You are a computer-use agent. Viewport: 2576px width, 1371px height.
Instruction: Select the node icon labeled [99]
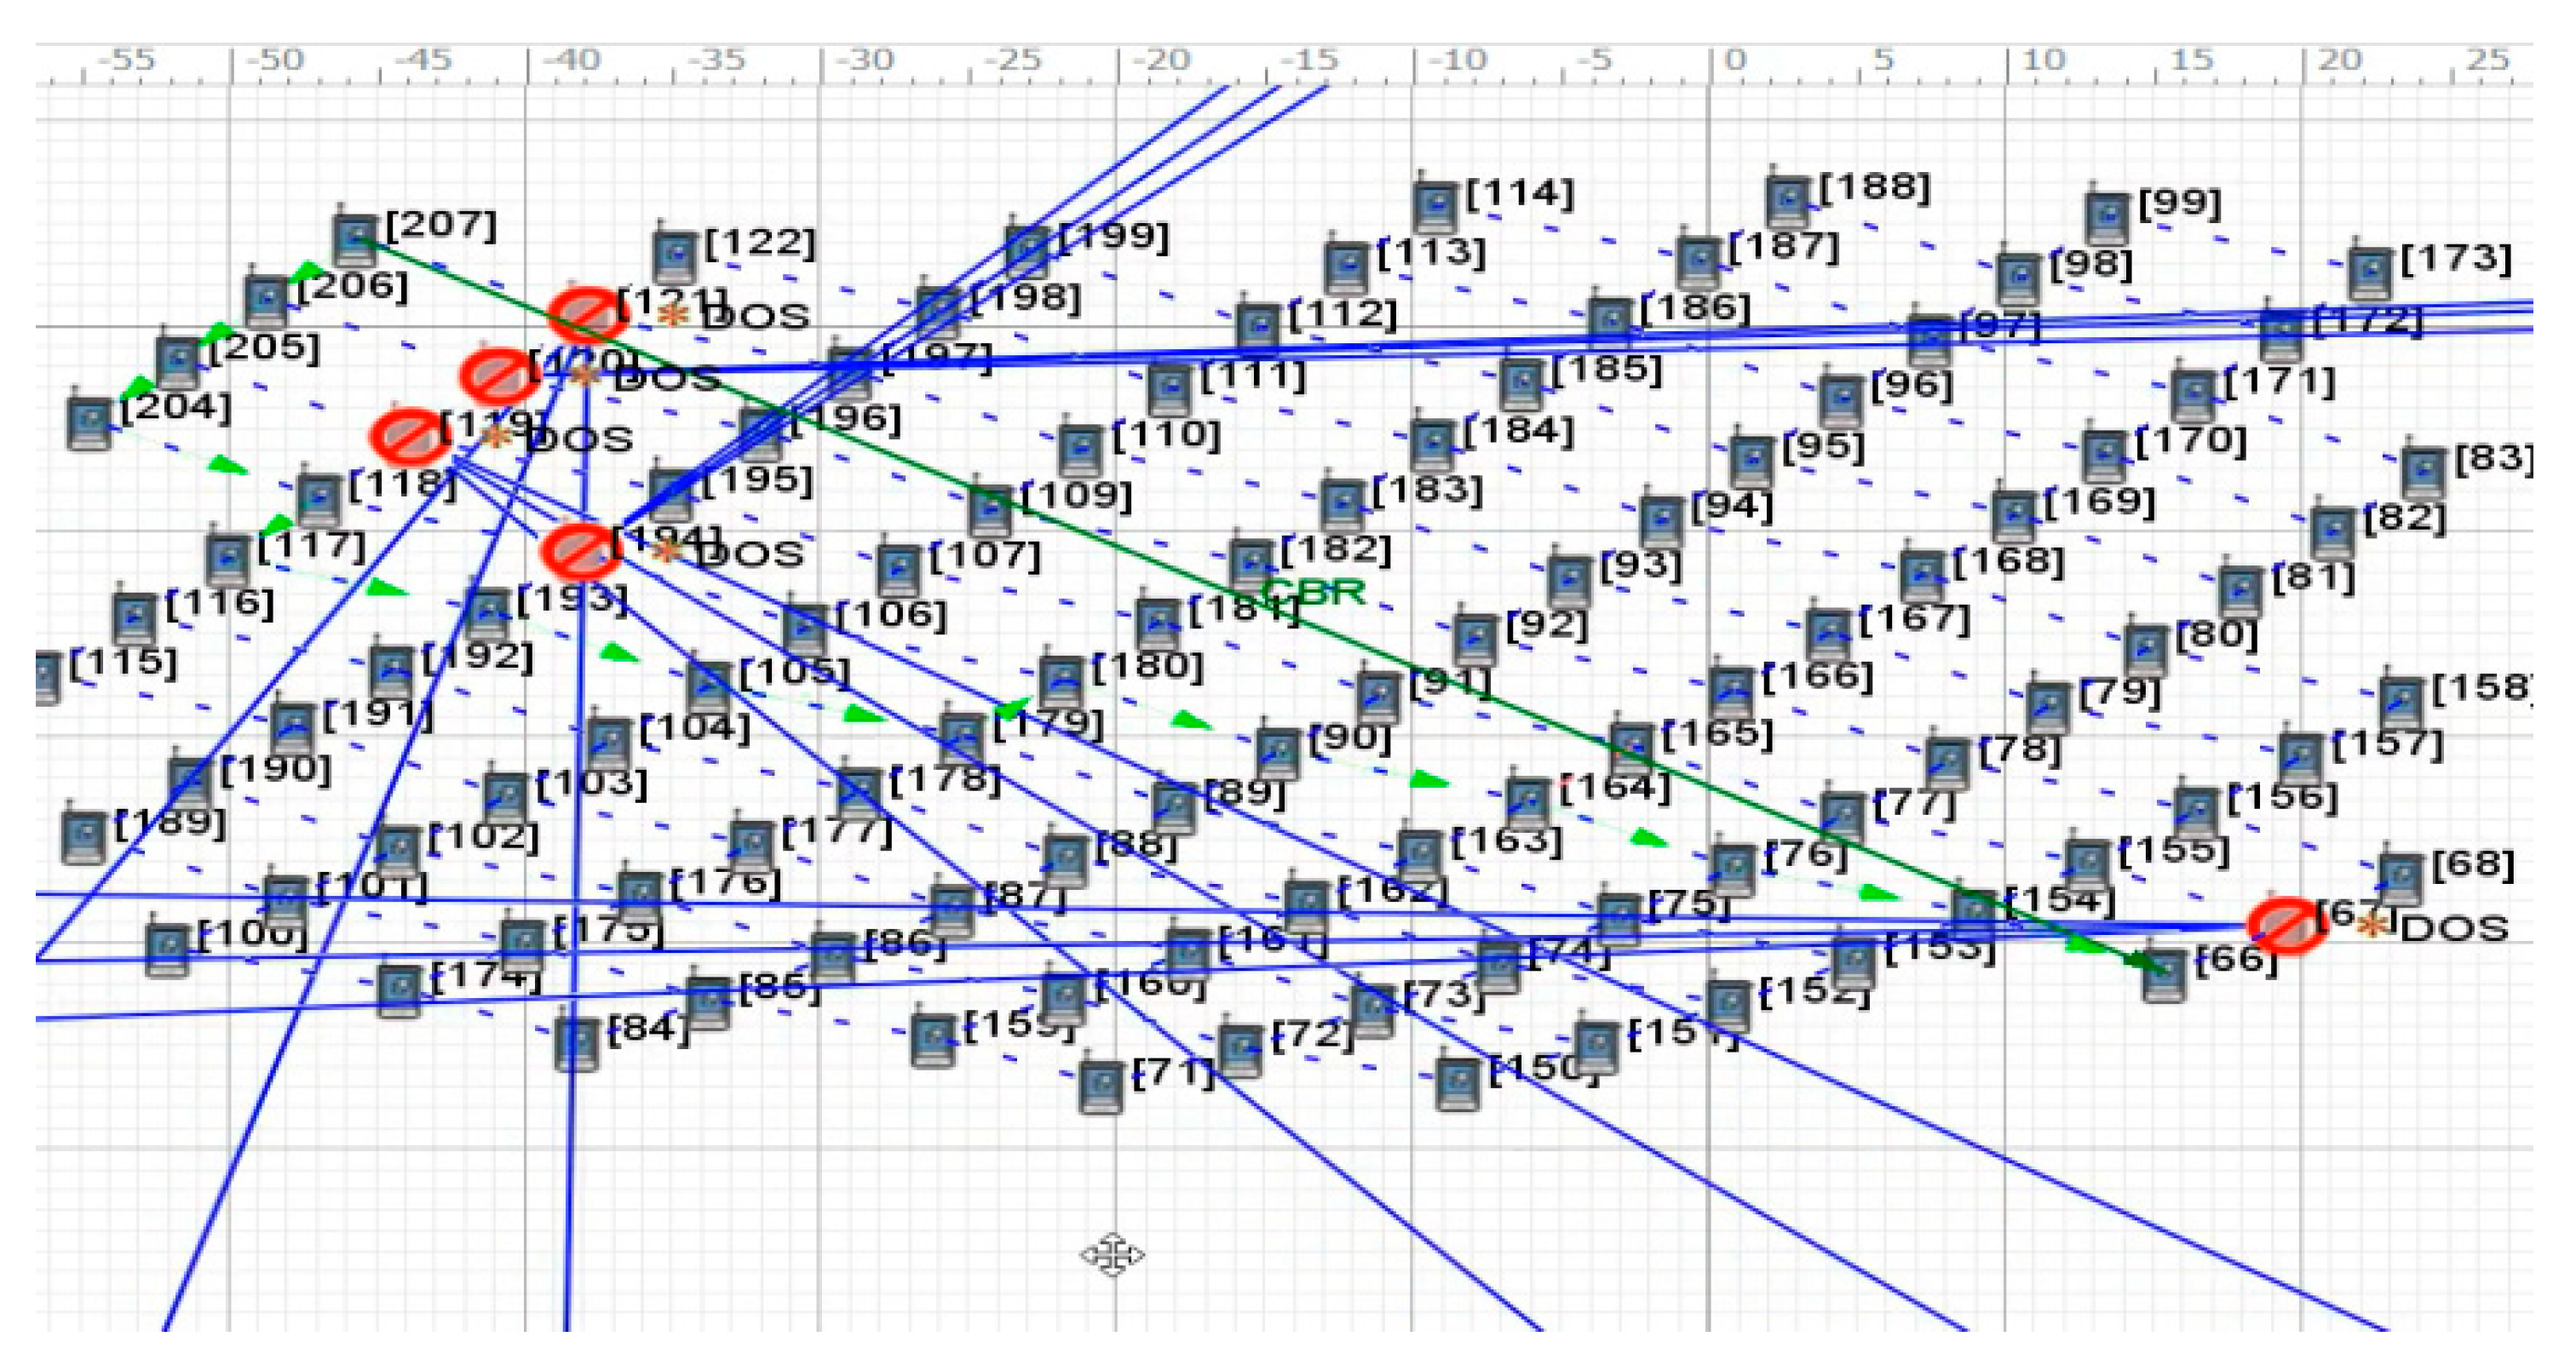pos(2107,217)
